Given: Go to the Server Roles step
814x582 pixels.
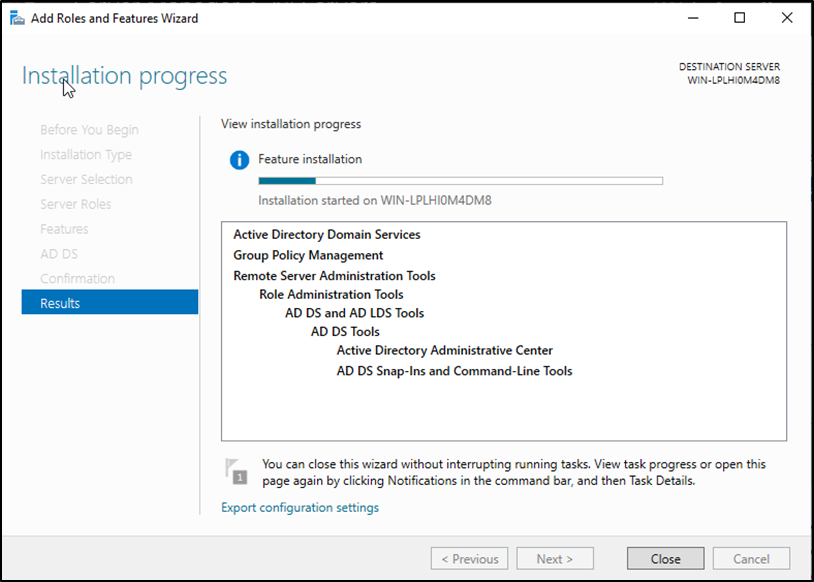Looking at the screenshot, I should pos(76,204).
